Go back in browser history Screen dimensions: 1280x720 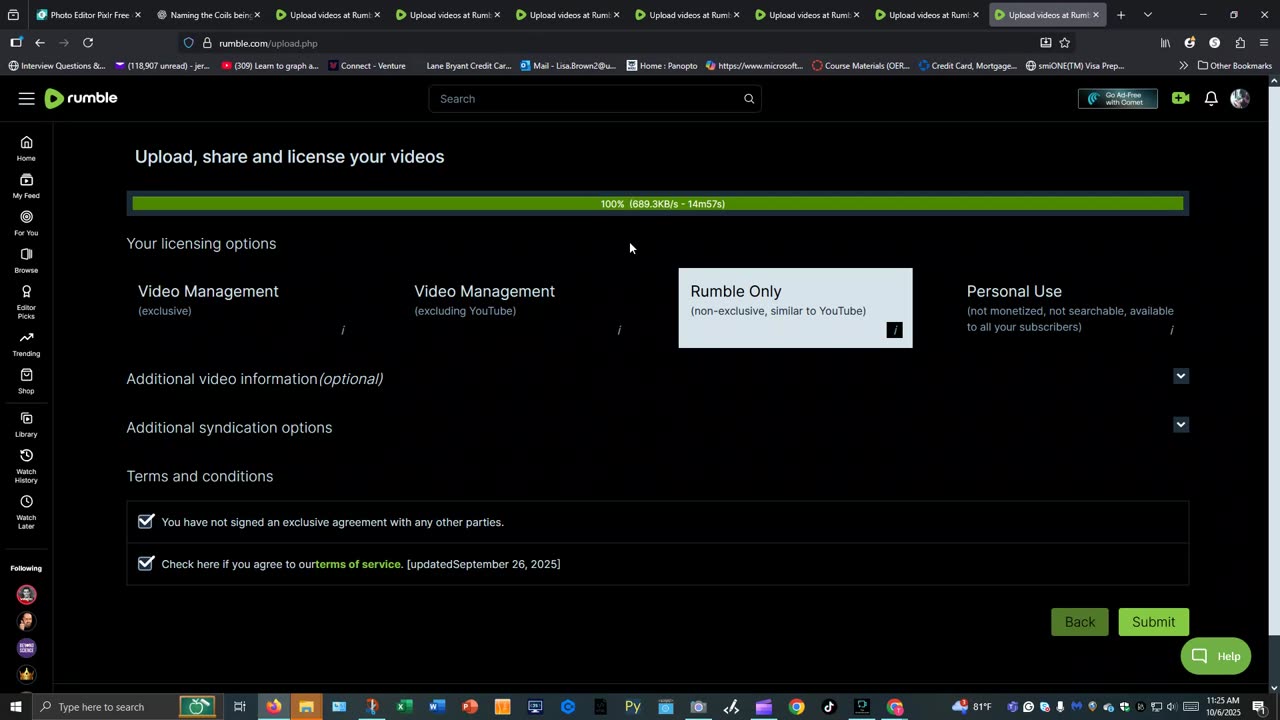click(x=40, y=43)
